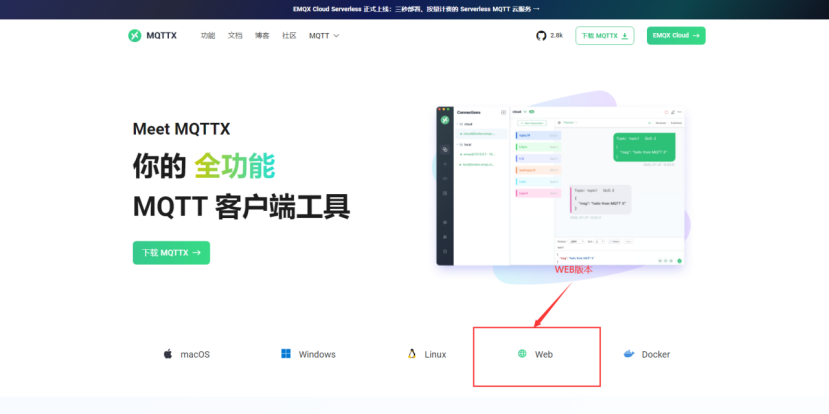Select the Docker whale icon
Screen dimensions: 829x414
(x=629, y=354)
